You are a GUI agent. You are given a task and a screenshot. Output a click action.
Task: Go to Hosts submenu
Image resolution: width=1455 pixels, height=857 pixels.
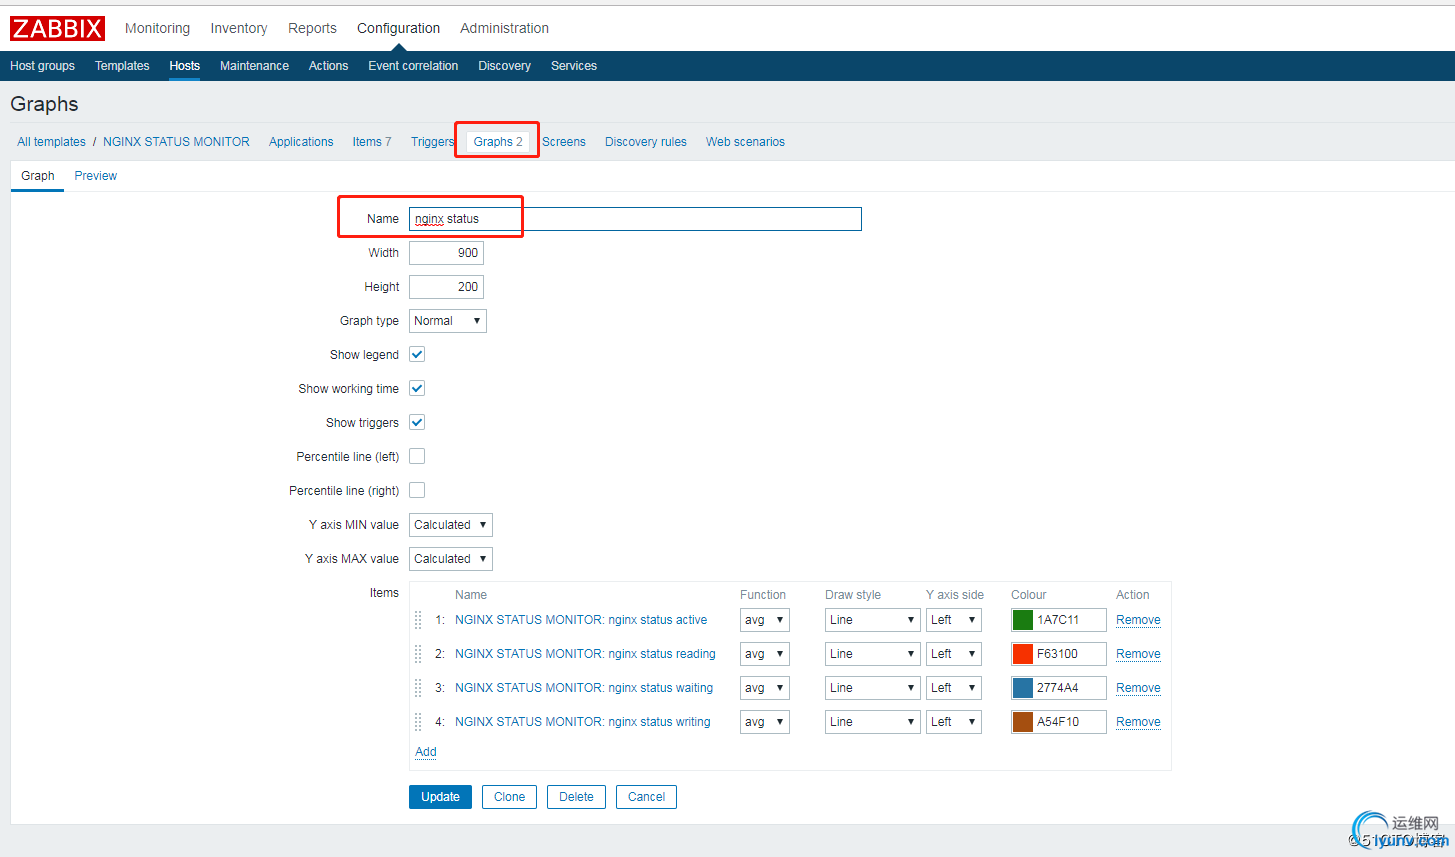[x=184, y=66]
